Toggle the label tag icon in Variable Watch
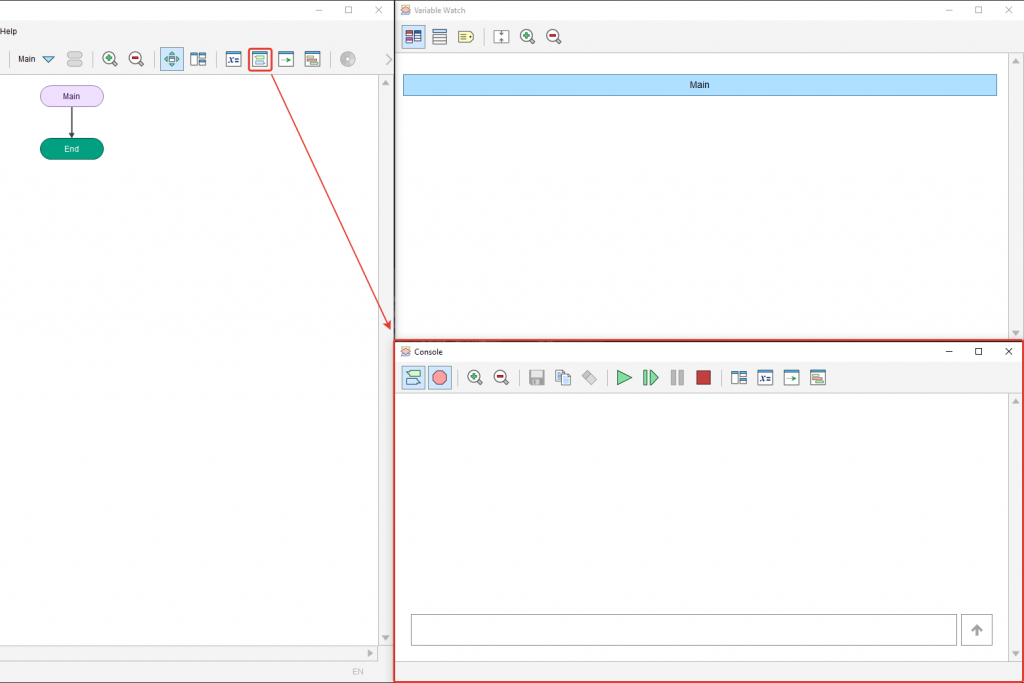Image resolution: width=1024 pixels, height=683 pixels. (466, 37)
